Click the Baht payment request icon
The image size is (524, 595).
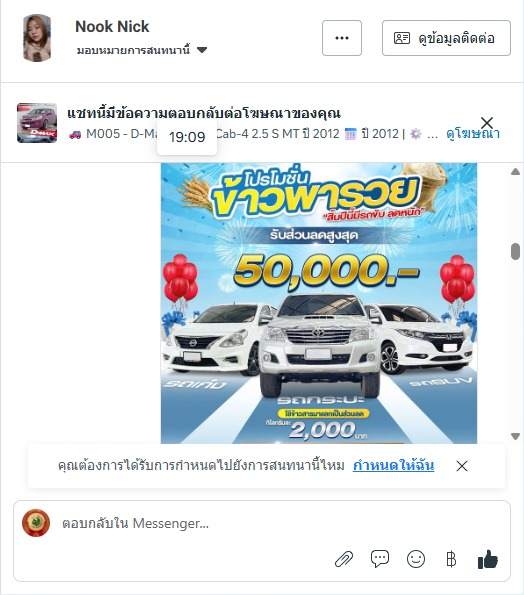tap(451, 559)
